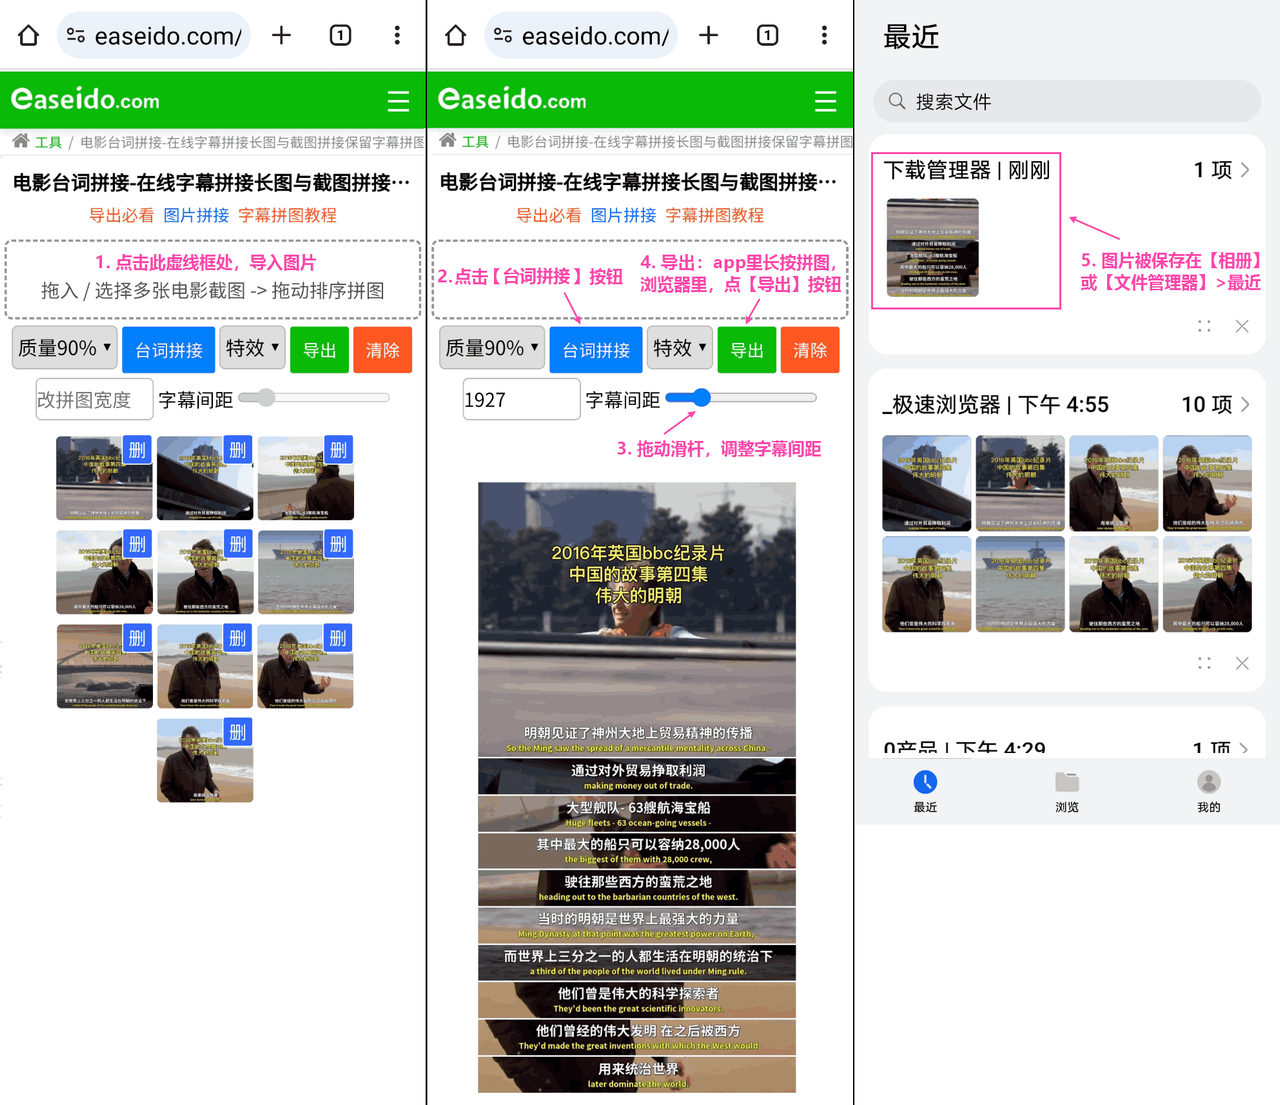The image size is (1280, 1105).
Task: Click 搜索文件 search box in file manager
Action: [1067, 101]
